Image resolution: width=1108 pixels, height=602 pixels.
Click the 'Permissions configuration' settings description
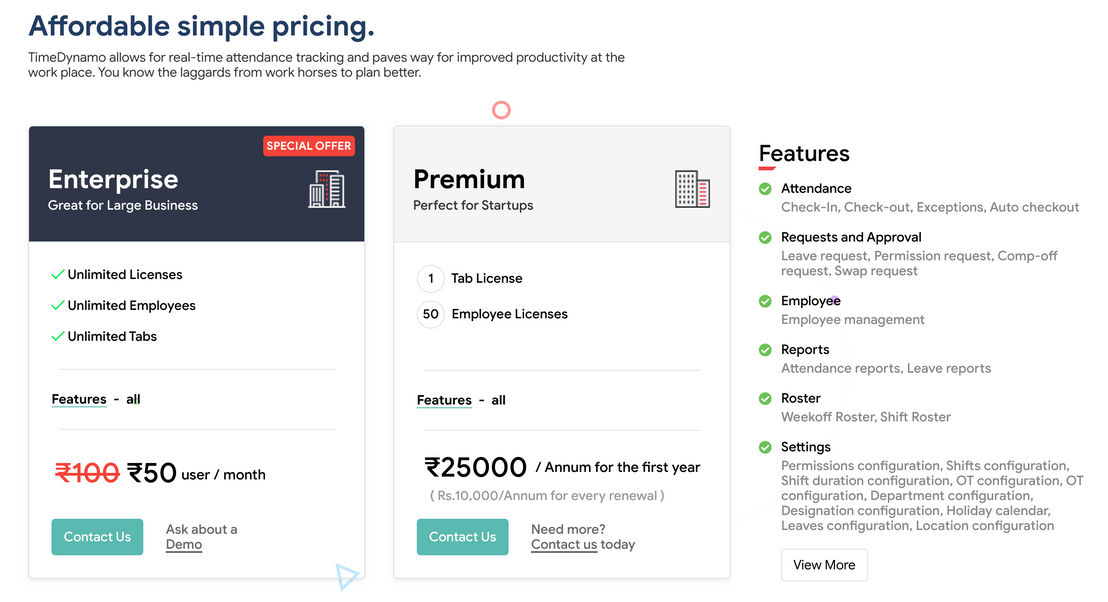click(x=932, y=495)
